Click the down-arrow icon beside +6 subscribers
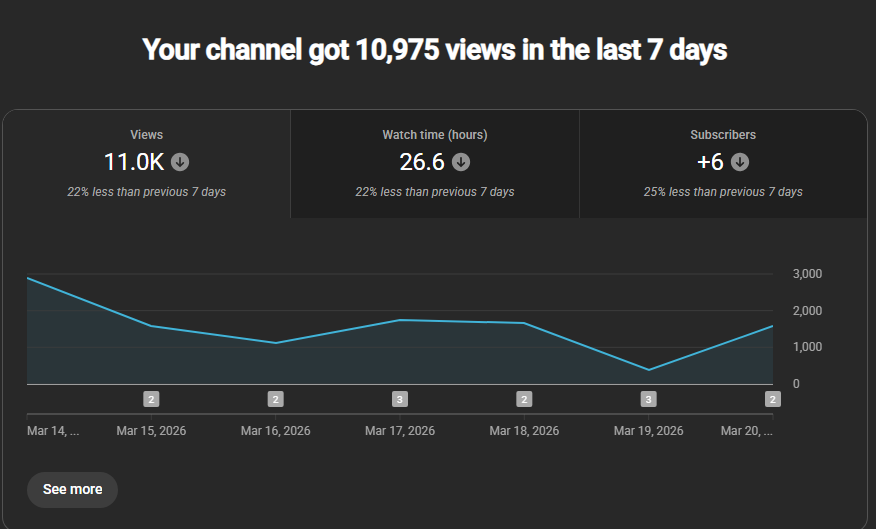The height and width of the screenshot is (529, 876). click(x=740, y=162)
